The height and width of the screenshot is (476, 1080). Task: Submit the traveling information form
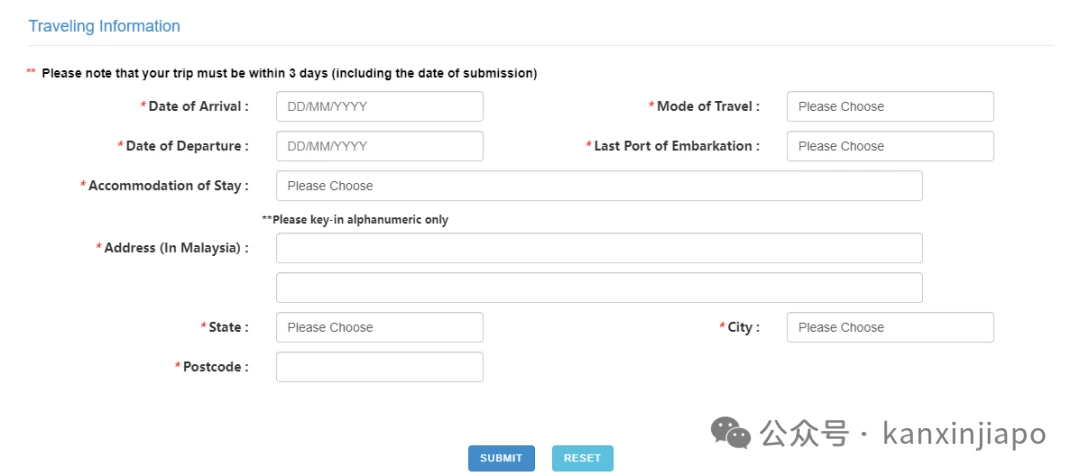coord(501,458)
